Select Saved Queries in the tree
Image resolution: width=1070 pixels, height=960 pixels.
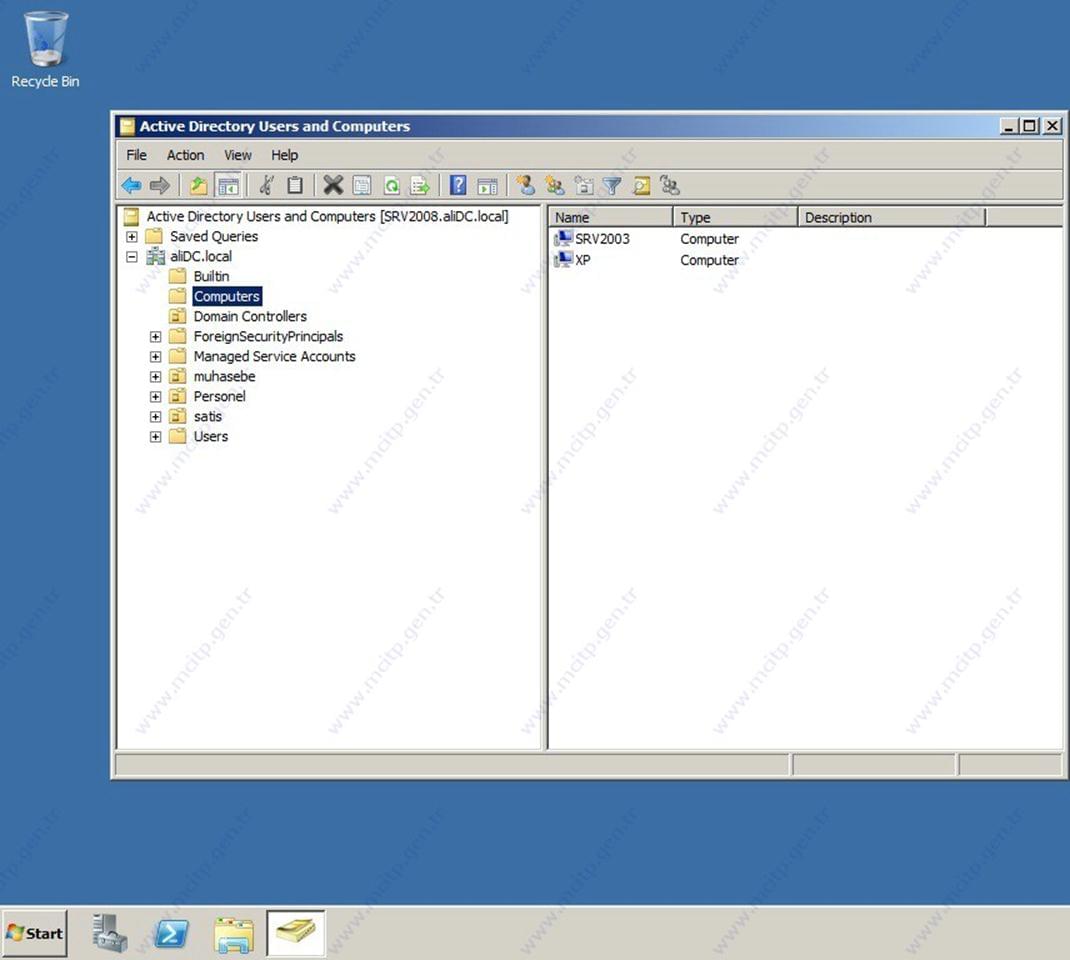(214, 237)
